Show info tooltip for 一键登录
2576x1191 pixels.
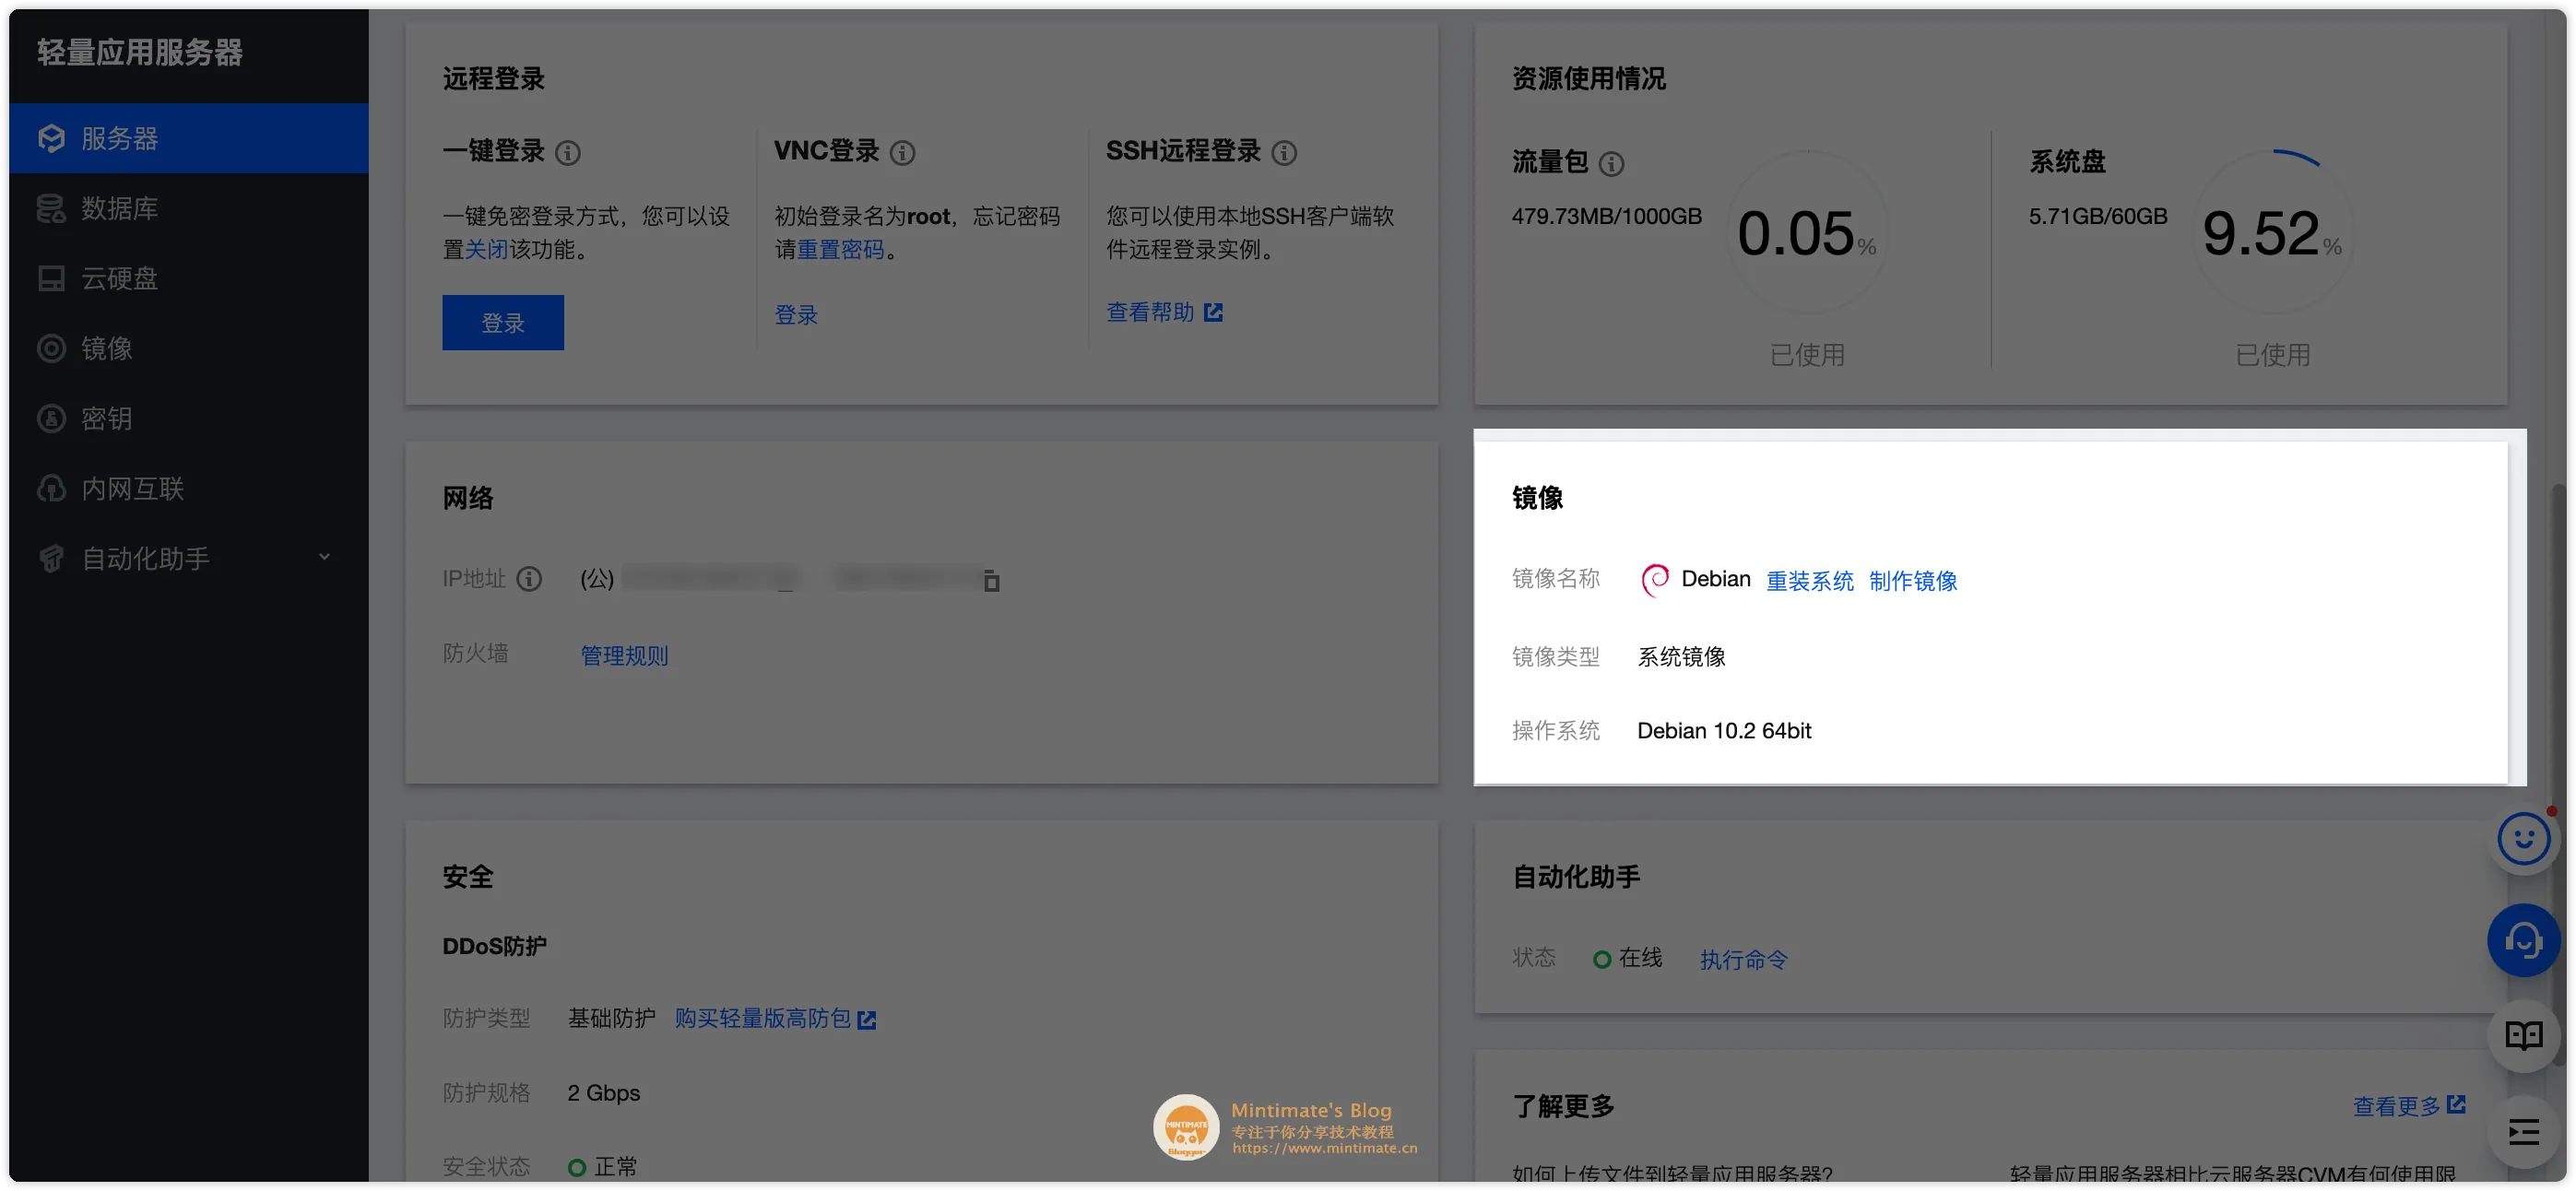tap(568, 152)
